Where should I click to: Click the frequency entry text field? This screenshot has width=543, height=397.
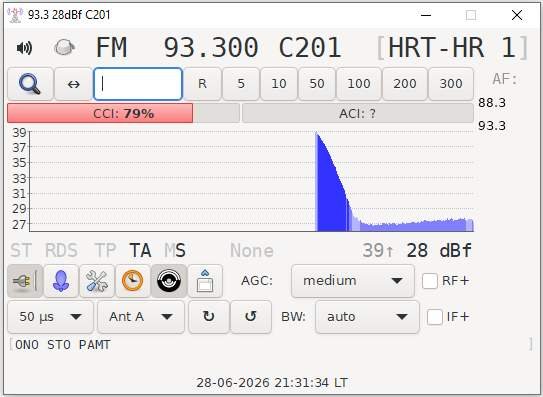(138, 84)
